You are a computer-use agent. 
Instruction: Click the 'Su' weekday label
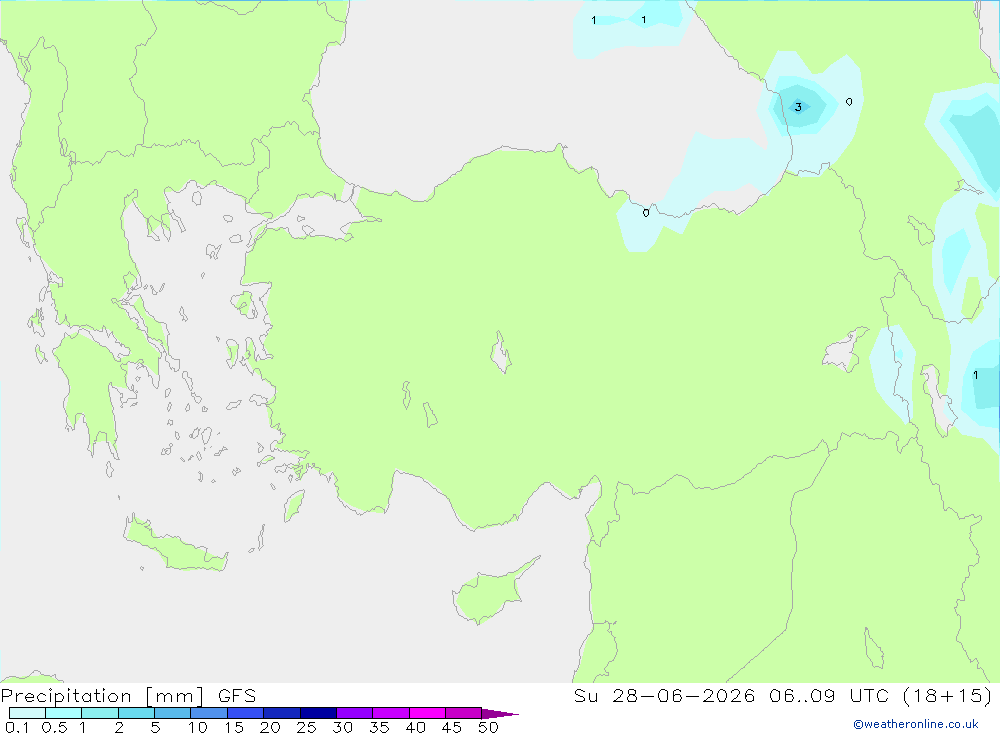(x=585, y=695)
